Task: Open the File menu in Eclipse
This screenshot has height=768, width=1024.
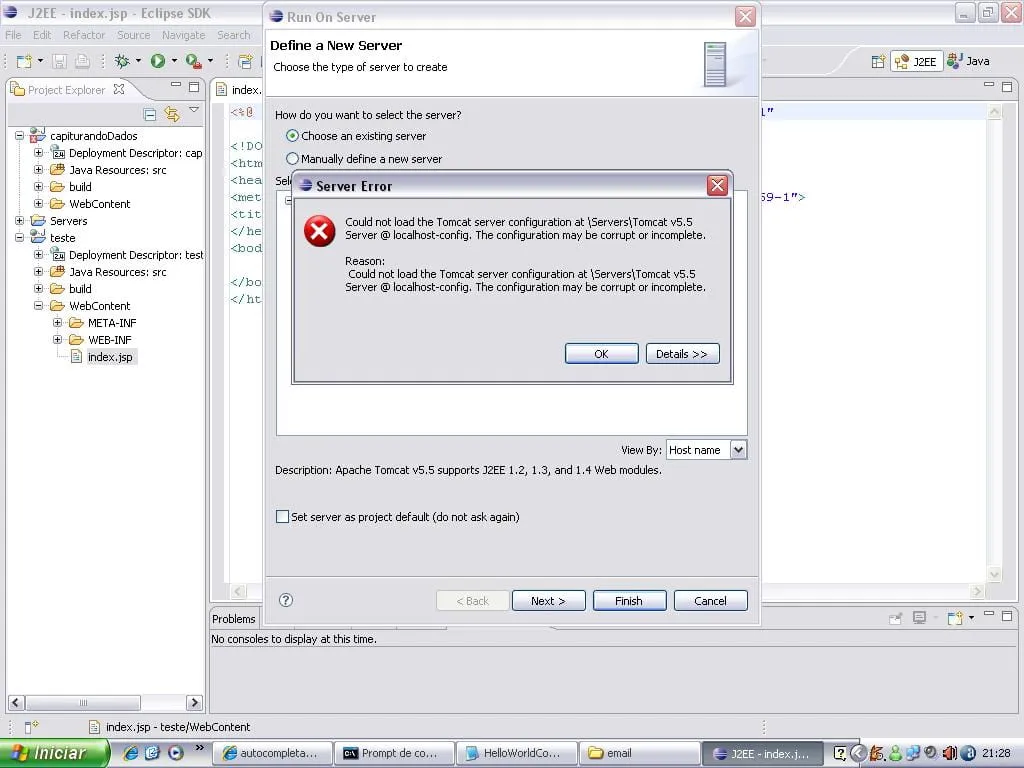Action: (13, 35)
